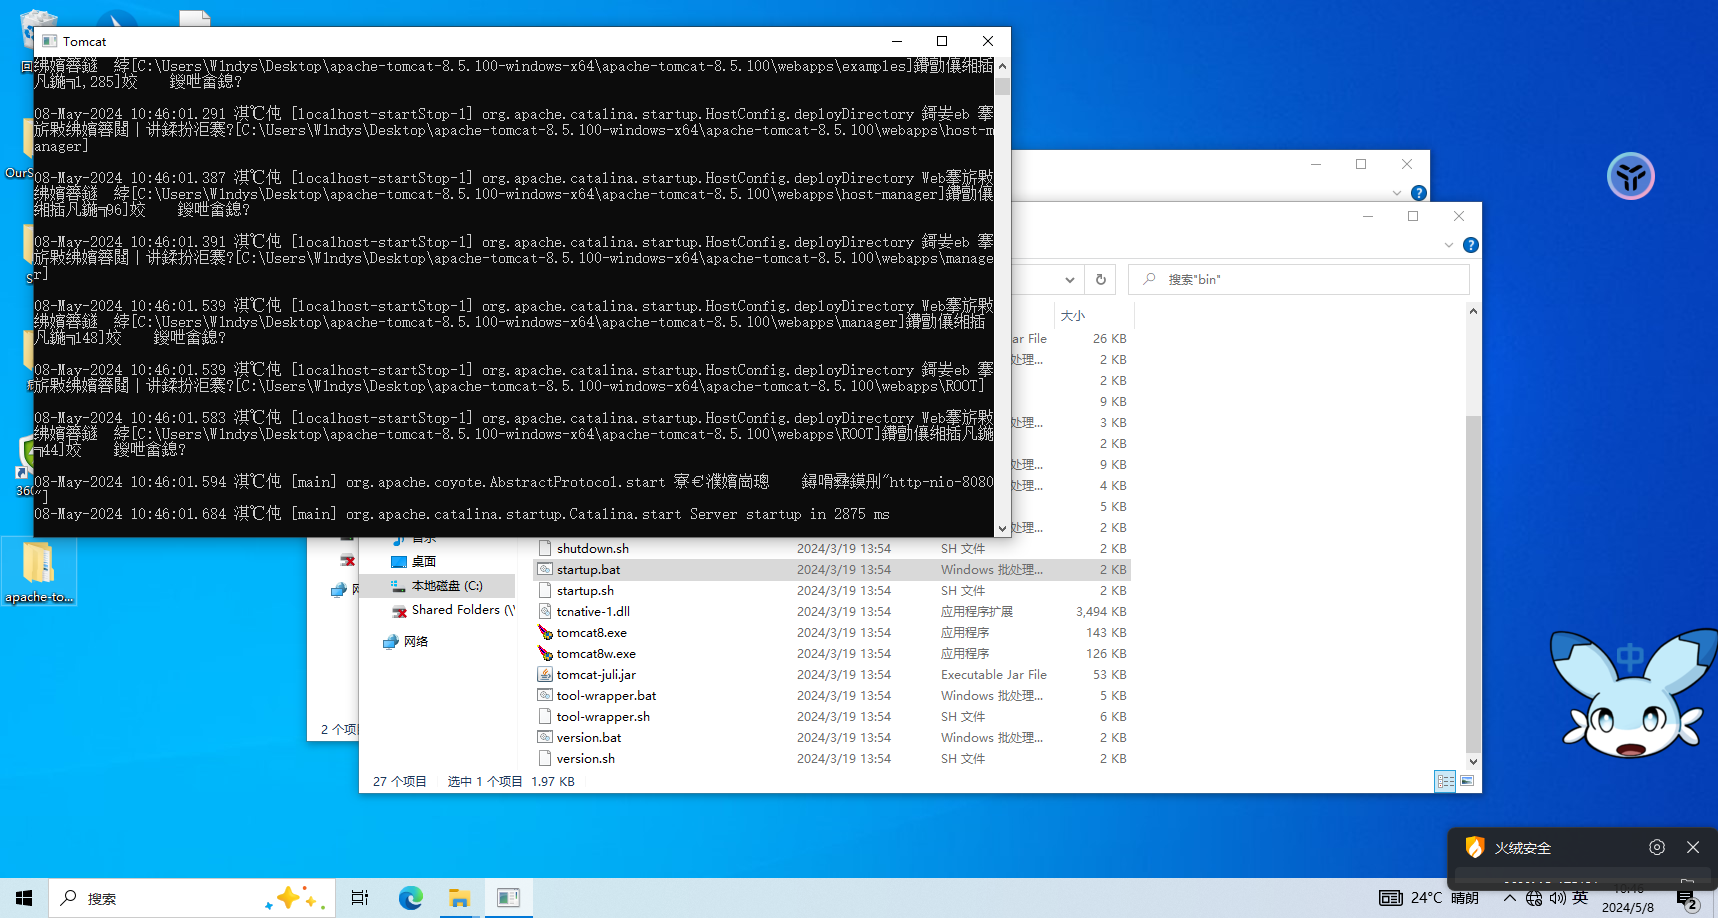
Task: Open help in the bin Explorer window
Action: pyautogui.click(x=1470, y=245)
